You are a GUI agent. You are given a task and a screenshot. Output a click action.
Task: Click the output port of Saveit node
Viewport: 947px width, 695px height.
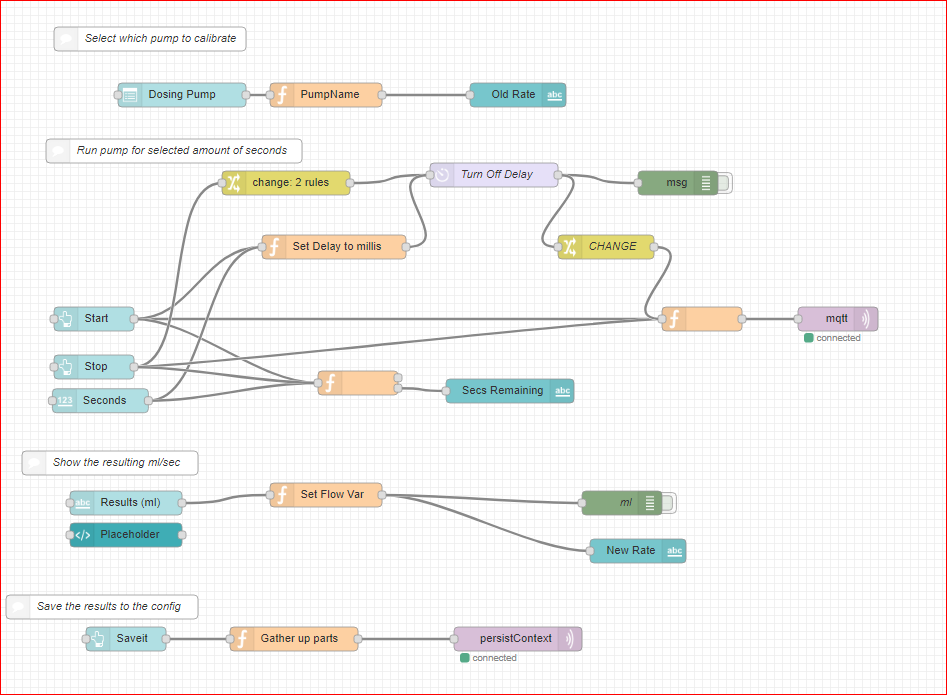click(165, 639)
